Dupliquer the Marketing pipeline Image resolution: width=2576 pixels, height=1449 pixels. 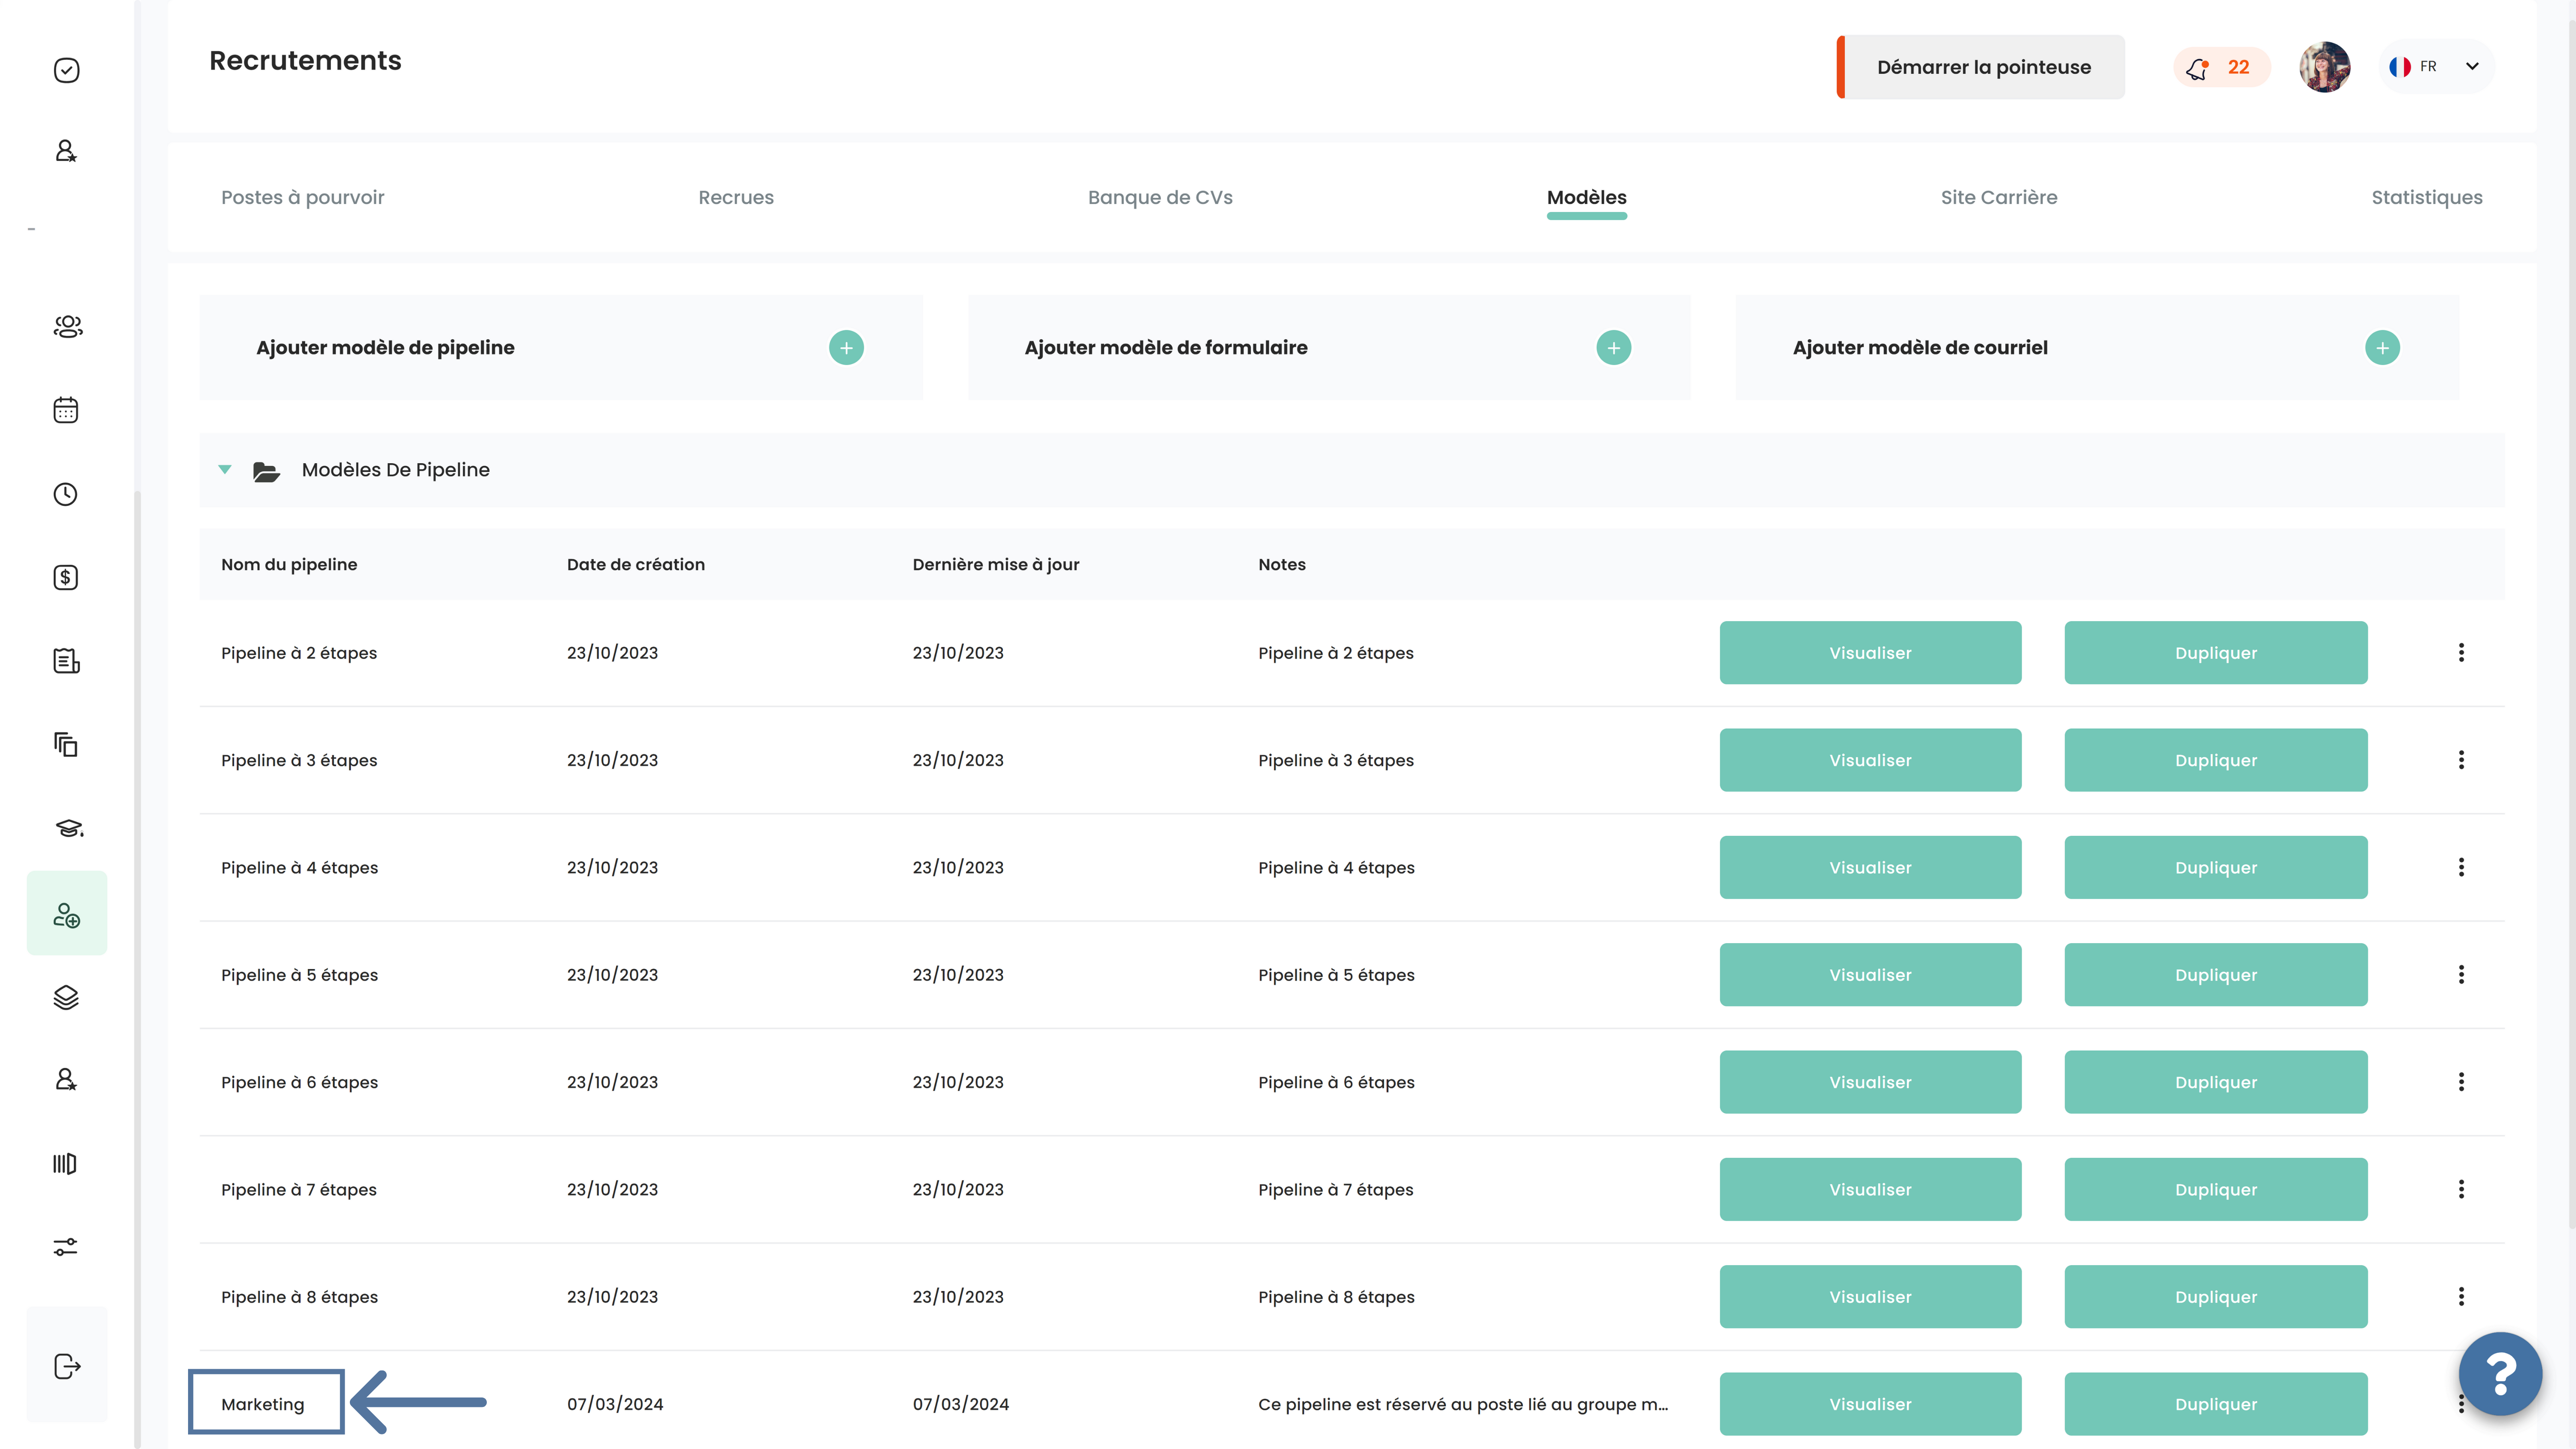click(x=2216, y=1404)
